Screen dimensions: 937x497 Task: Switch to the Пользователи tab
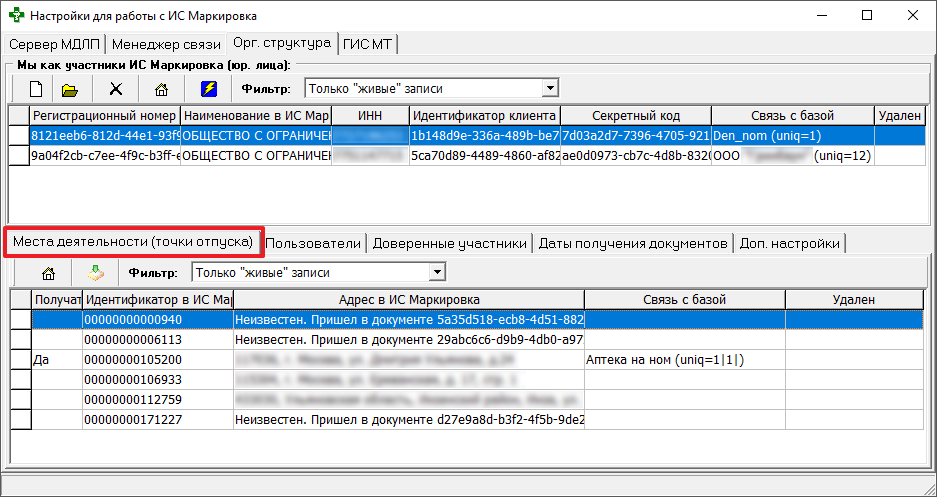click(313, 244)
